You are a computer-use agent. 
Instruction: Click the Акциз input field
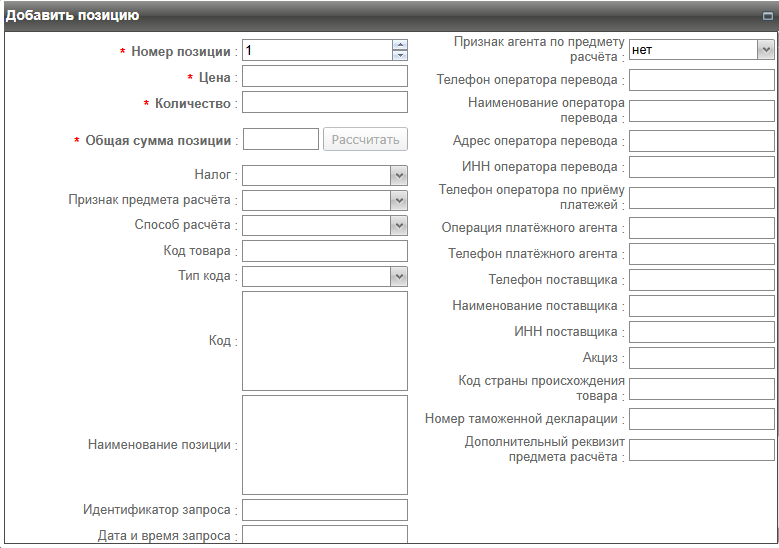click(x=701, y=358)
